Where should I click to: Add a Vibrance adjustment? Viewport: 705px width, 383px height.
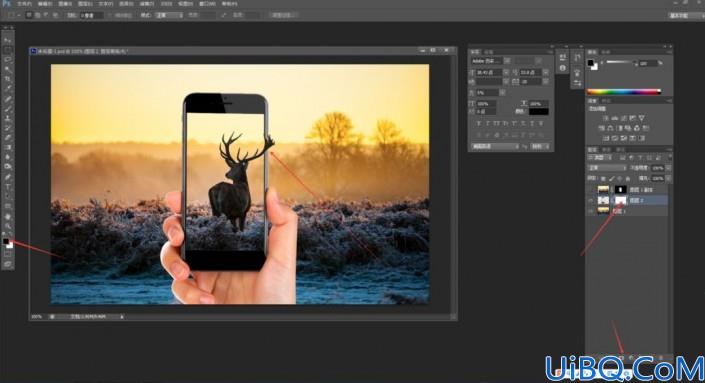tap(642, 118)
